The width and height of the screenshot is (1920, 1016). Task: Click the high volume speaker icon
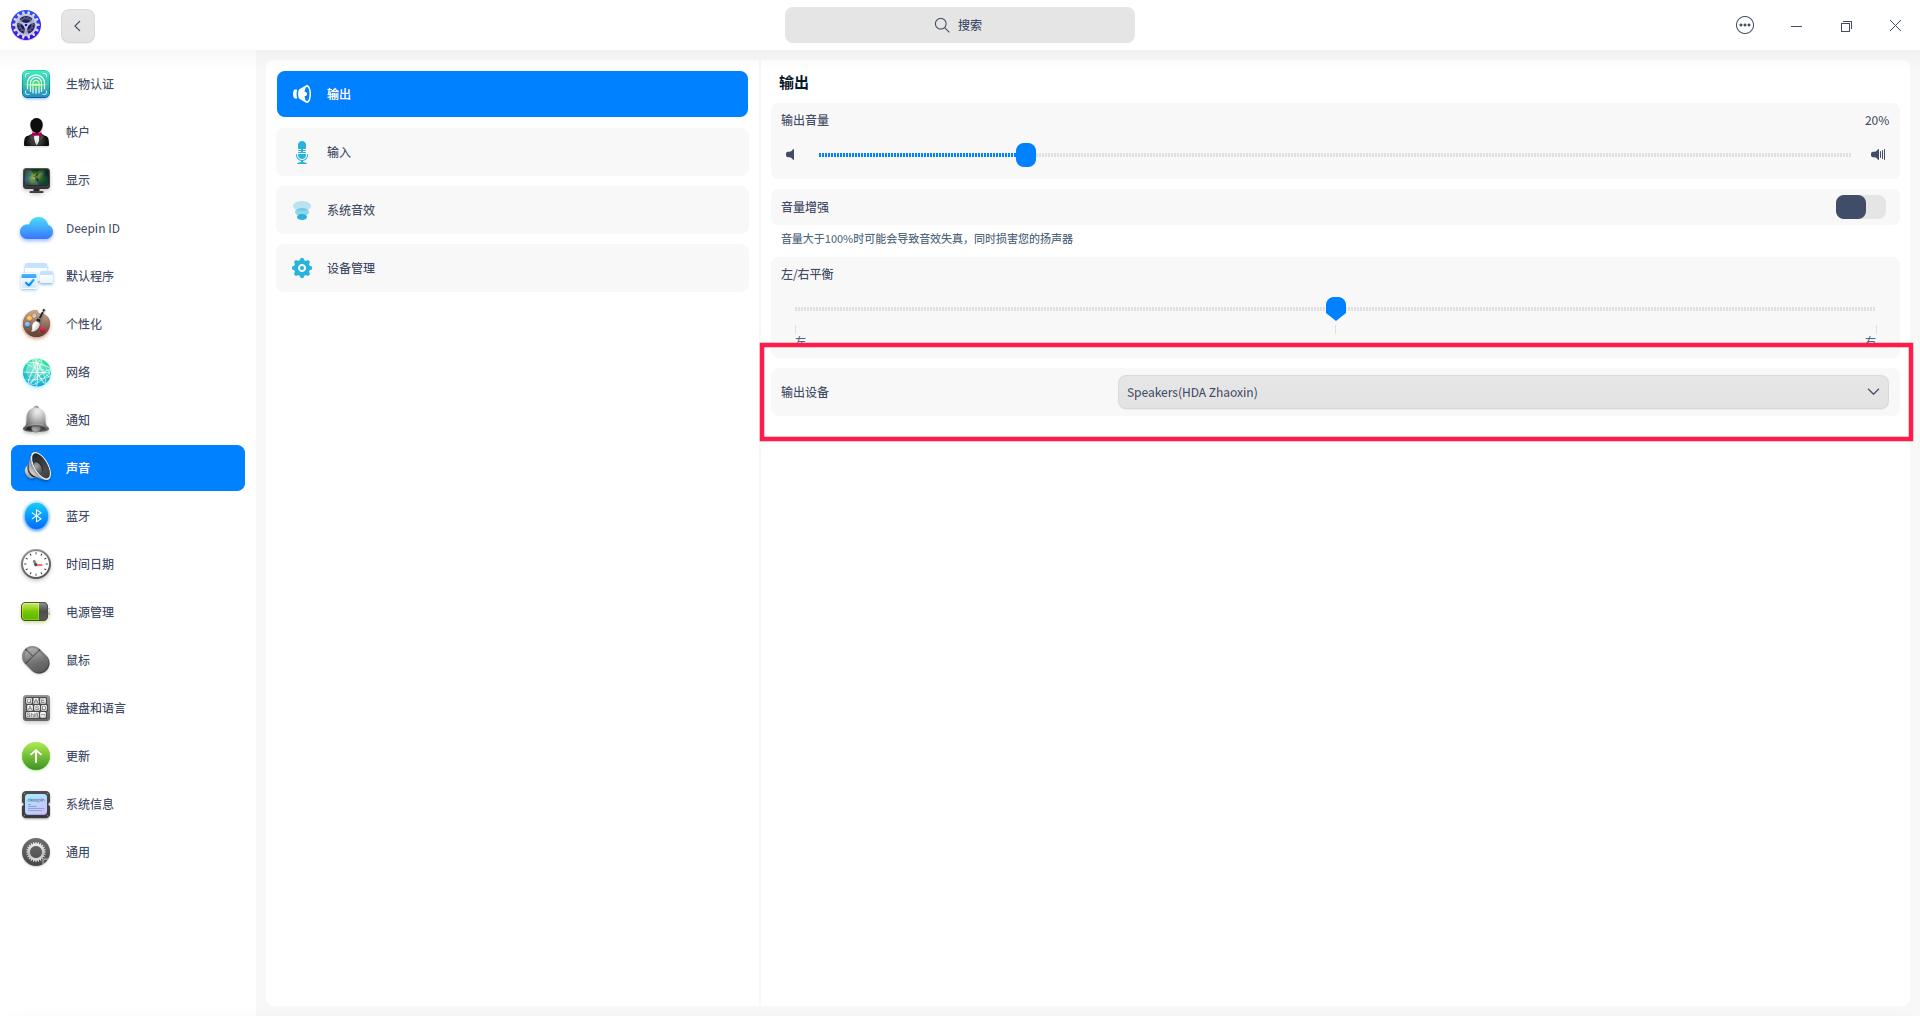1878,155
